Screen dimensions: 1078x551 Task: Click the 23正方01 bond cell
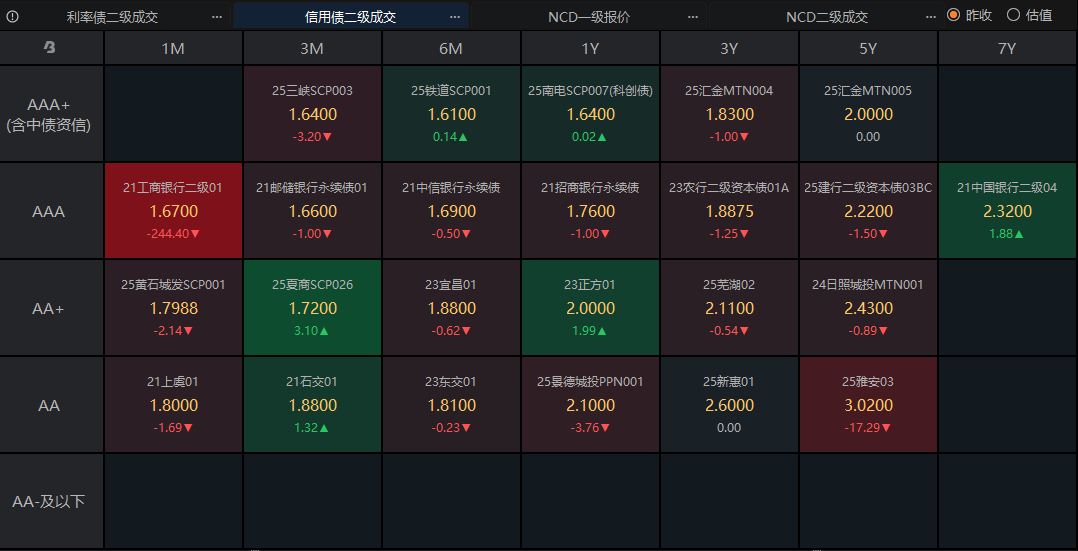click(590, 308)
